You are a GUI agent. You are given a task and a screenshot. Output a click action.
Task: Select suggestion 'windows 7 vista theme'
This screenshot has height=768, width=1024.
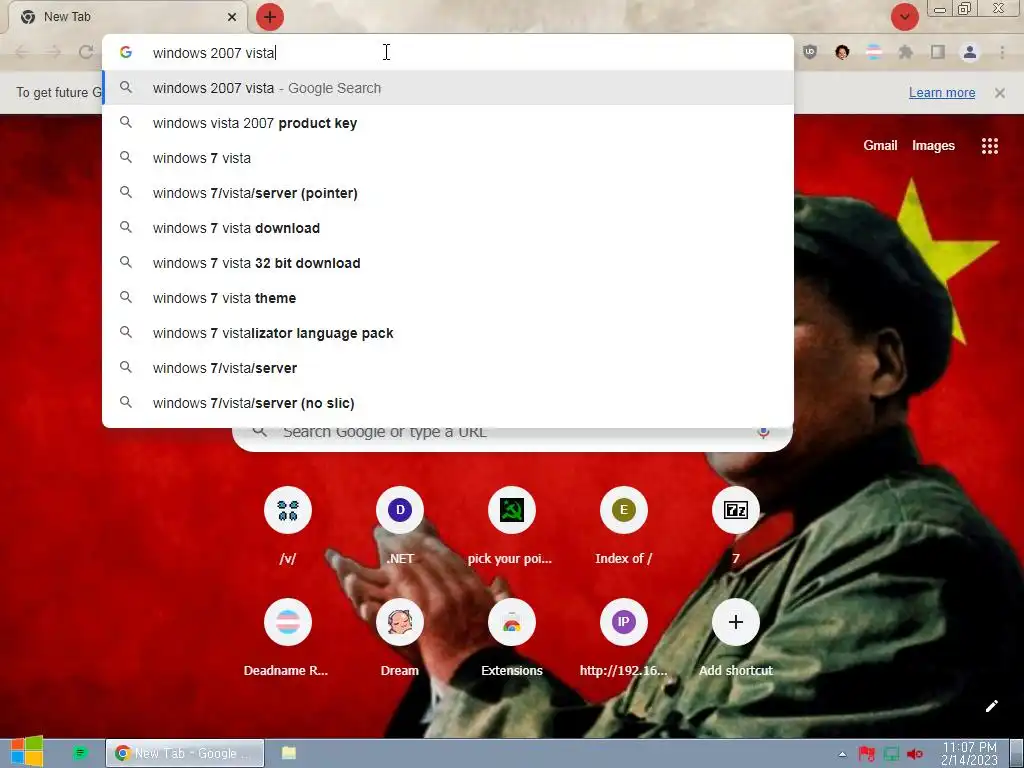447,298
